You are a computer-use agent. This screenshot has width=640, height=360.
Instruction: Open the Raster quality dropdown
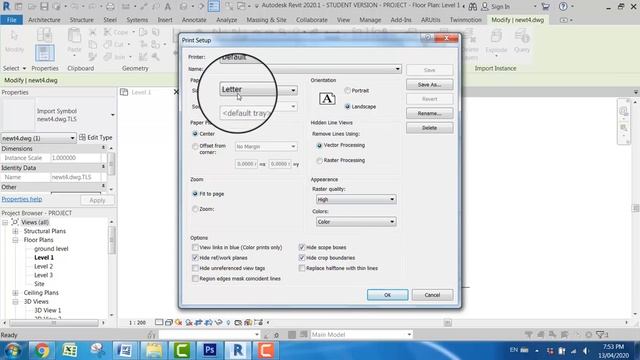(x=356, y=199)
